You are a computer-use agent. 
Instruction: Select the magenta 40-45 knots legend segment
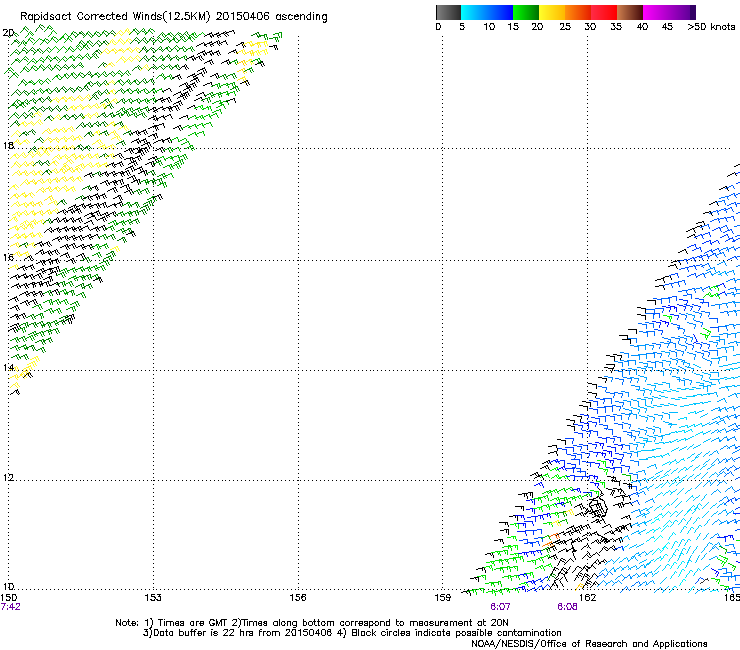pos(656,12)
